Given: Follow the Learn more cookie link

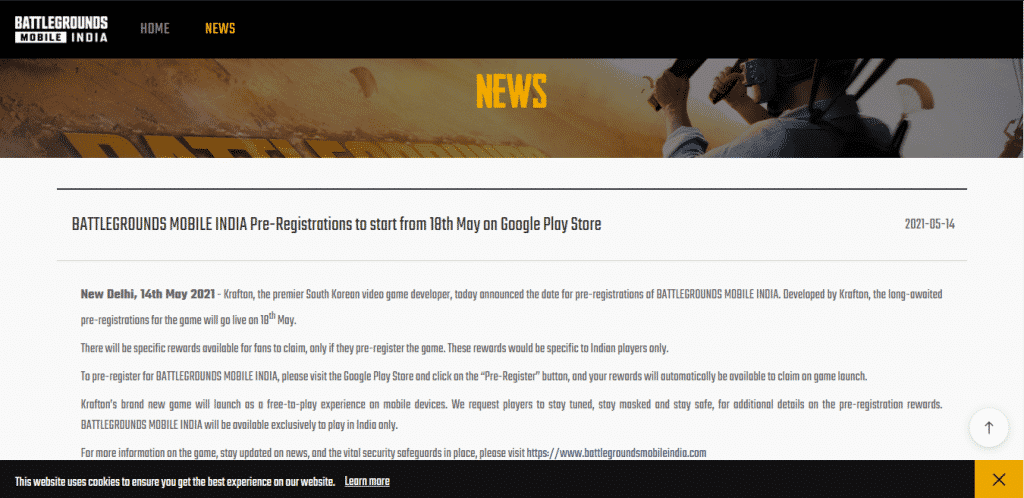Looking at the screenshot, I should (367, 482).
